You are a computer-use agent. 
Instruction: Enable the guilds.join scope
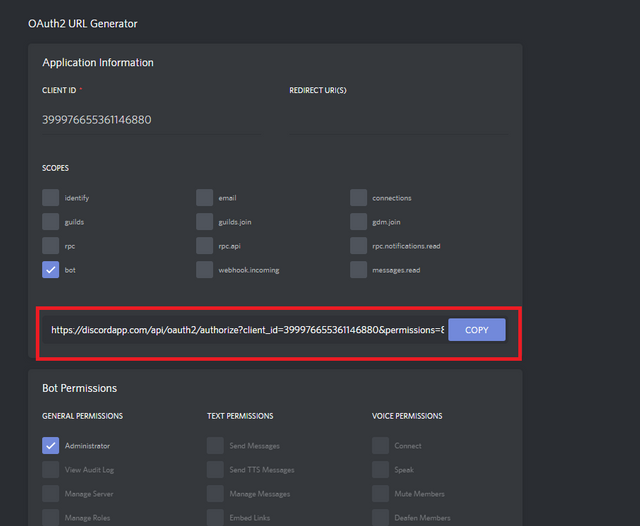204,222
